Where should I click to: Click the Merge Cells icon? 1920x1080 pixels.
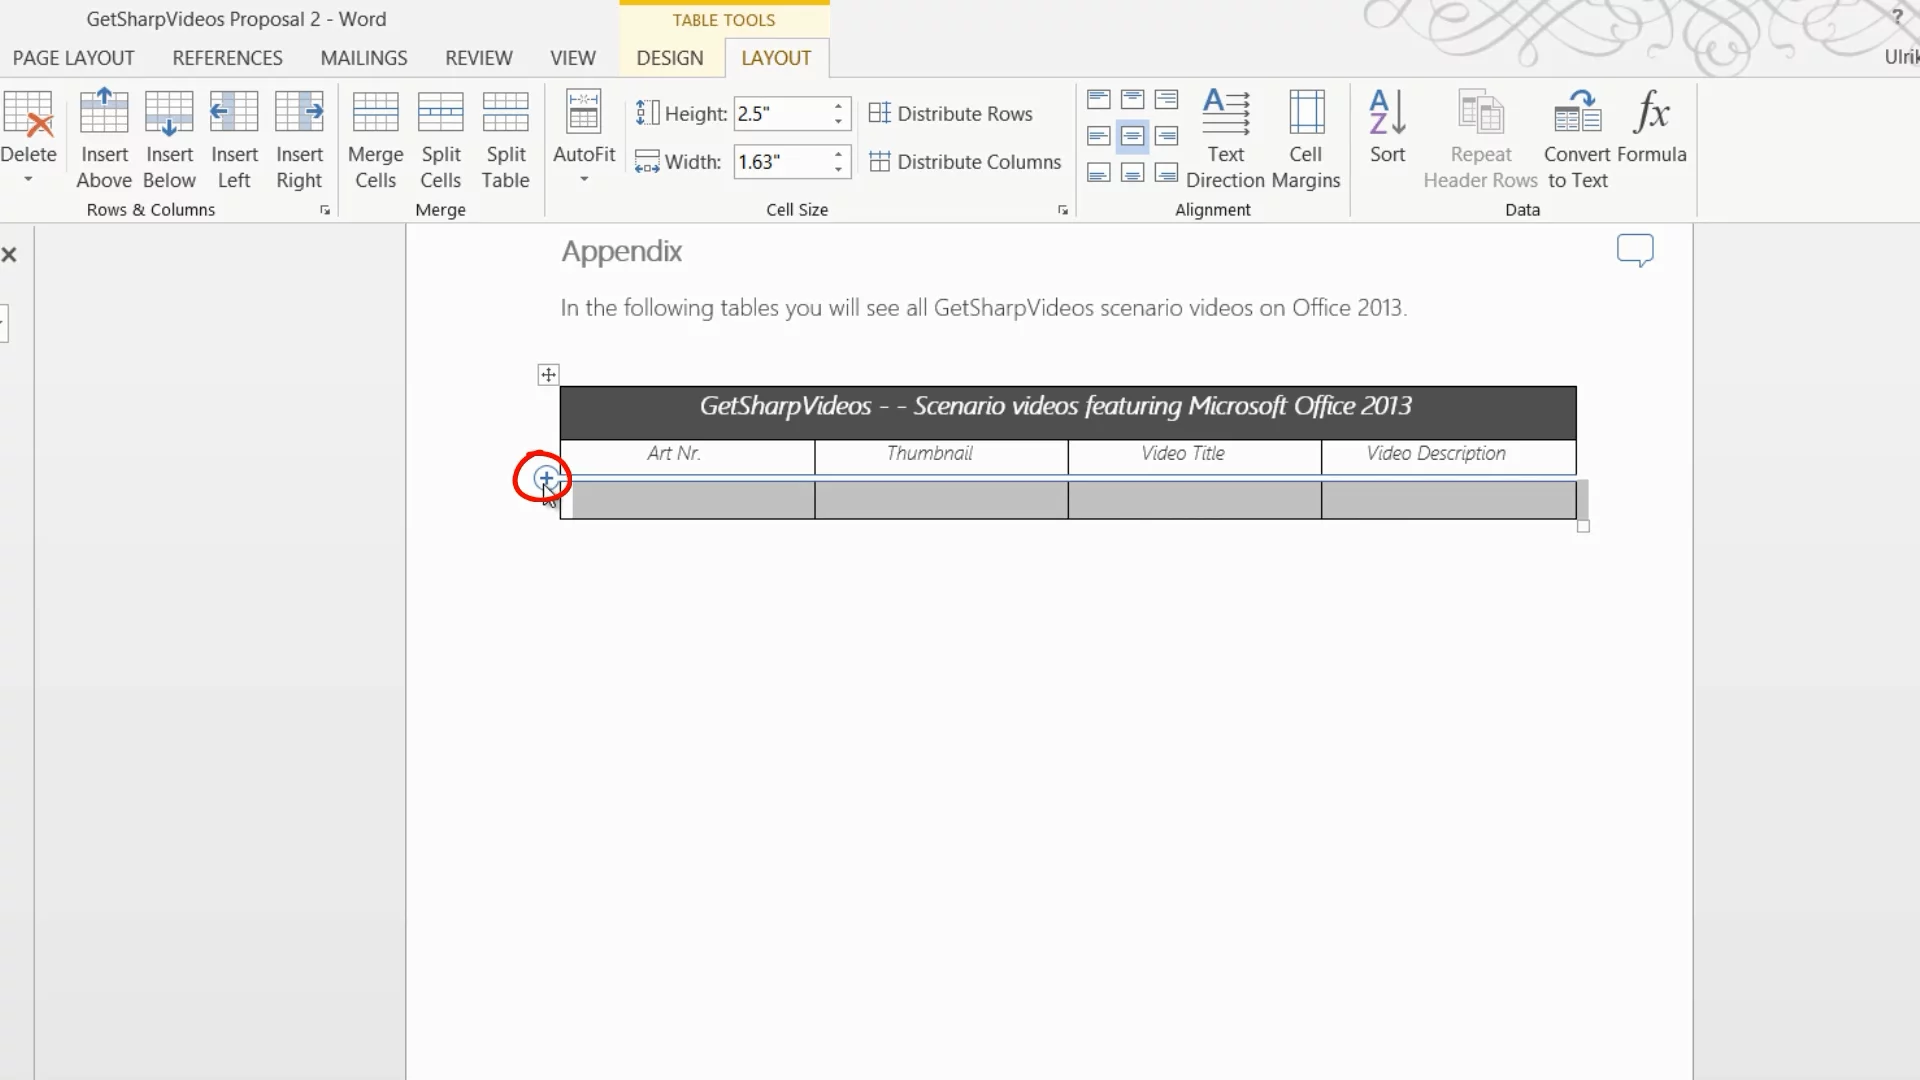click(375, 113)
